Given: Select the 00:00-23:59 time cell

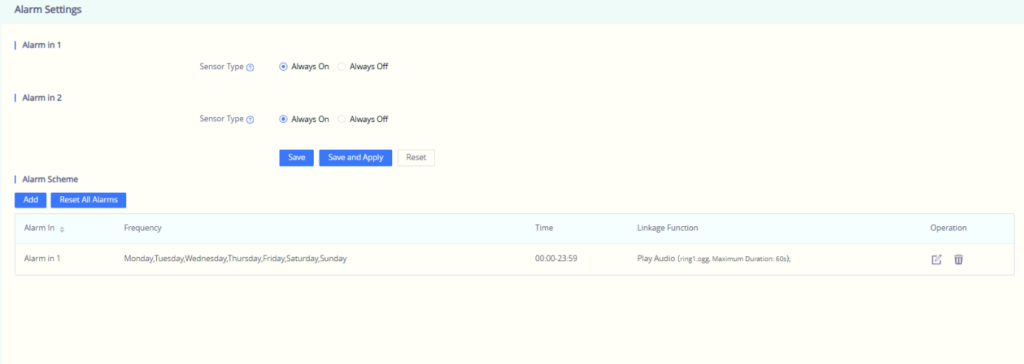Looking at the screenshot, I should [x=556, y=259].
